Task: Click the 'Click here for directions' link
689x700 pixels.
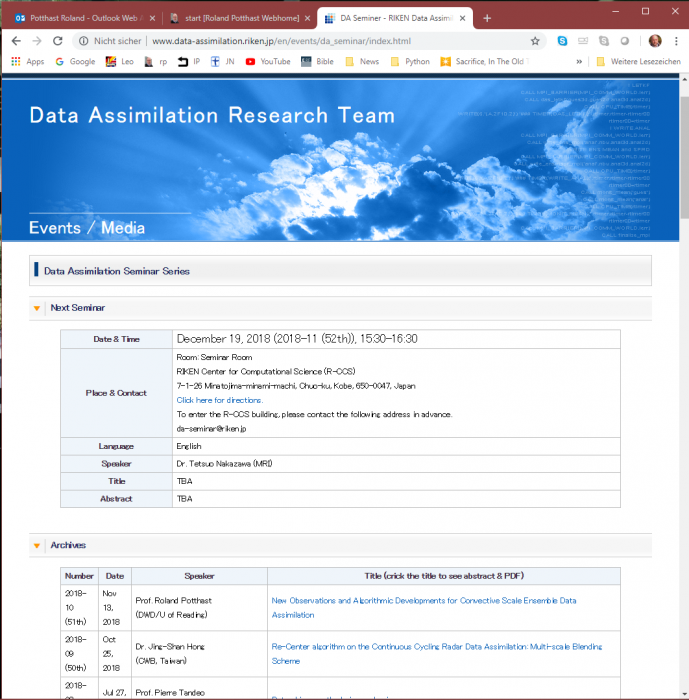Action: pyautogui.click(x=219, y=400)
